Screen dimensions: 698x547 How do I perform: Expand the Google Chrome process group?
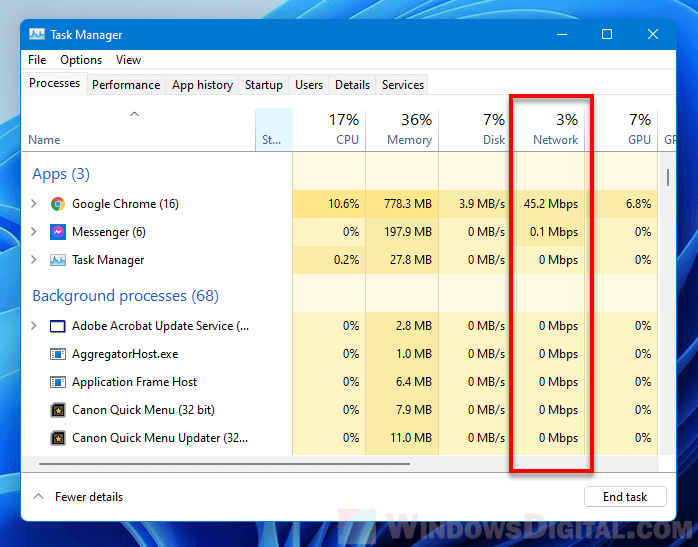tap(34, 204)
